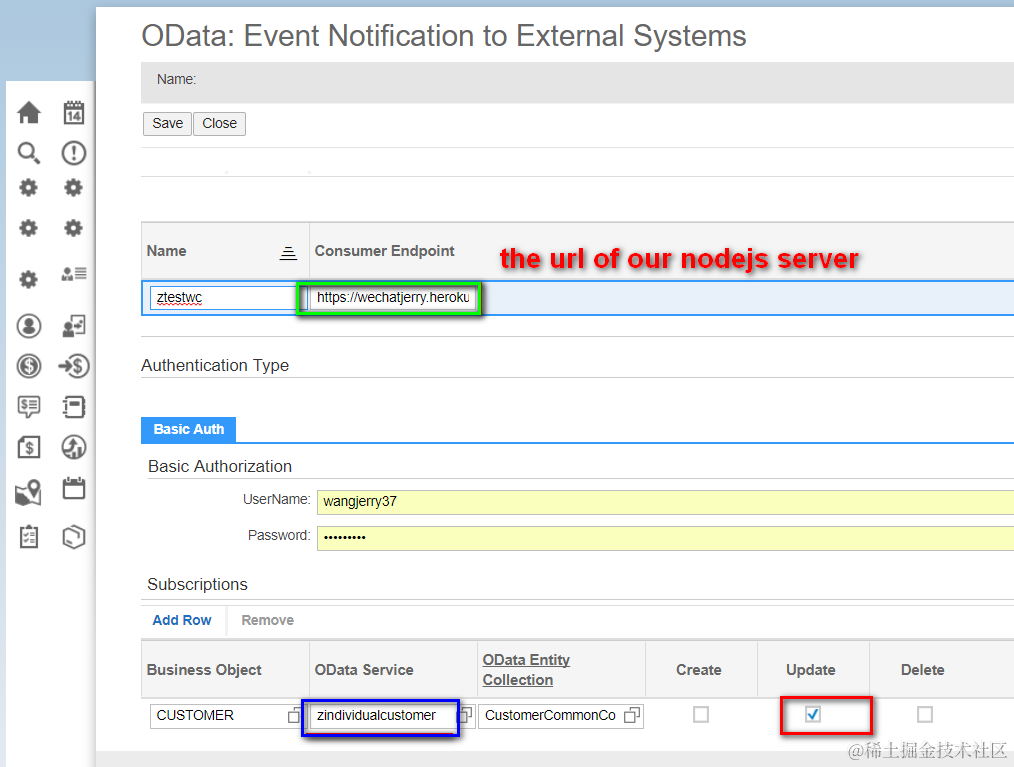This screenshot has height=767, width=1014.
Task: Click the Subscriptions section heading
Action: pos(197,585)
